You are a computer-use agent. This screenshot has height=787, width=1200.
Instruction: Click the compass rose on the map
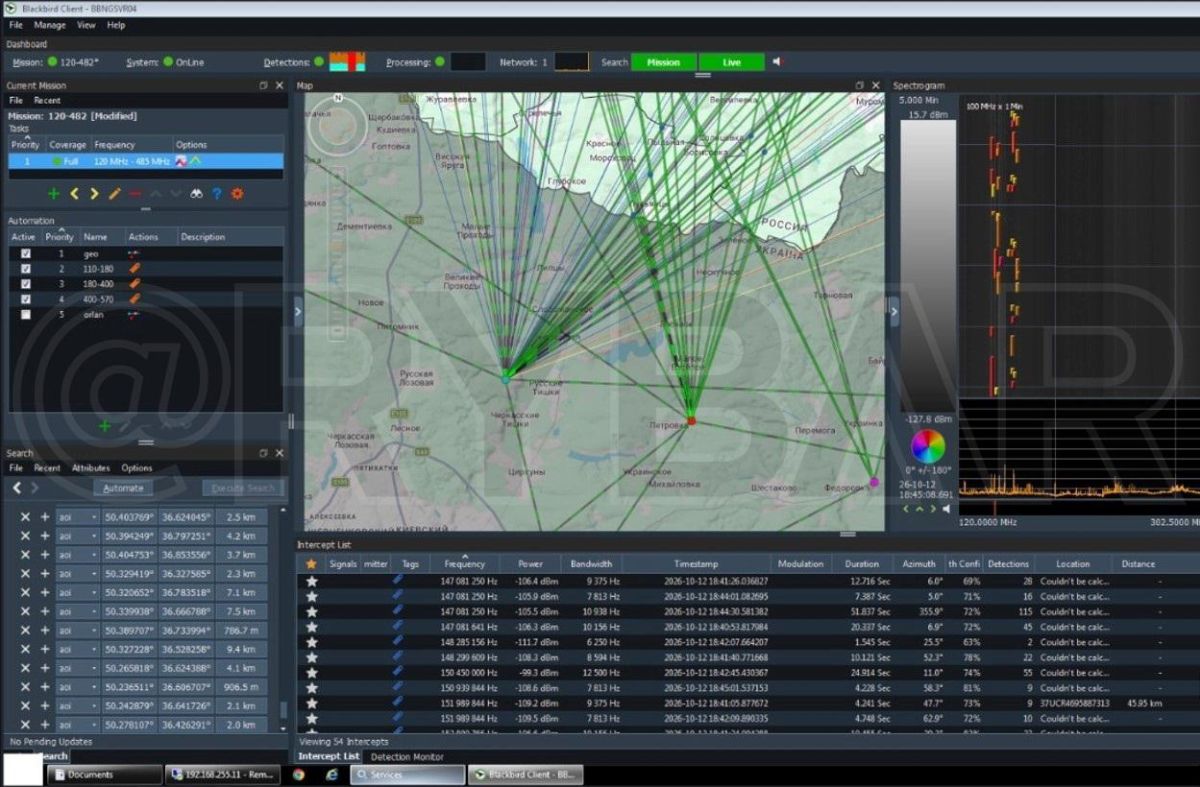pos(338,124)
